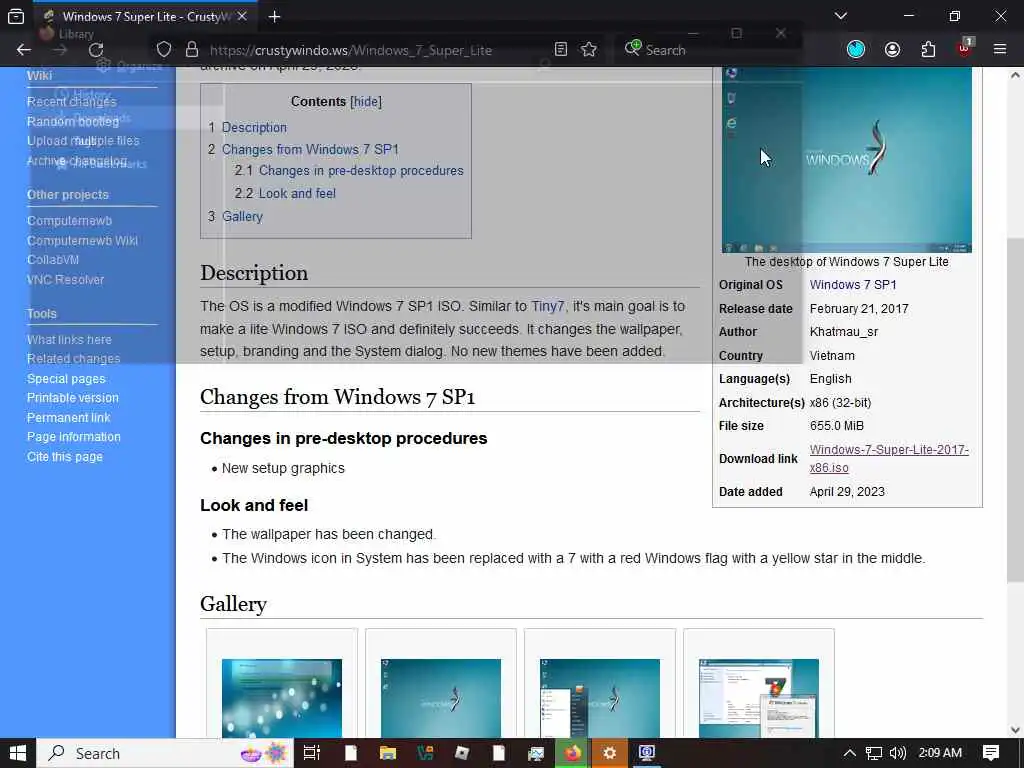Open the notification center icon
This screenshot has width=1024, height=768.
click(991, 753)
